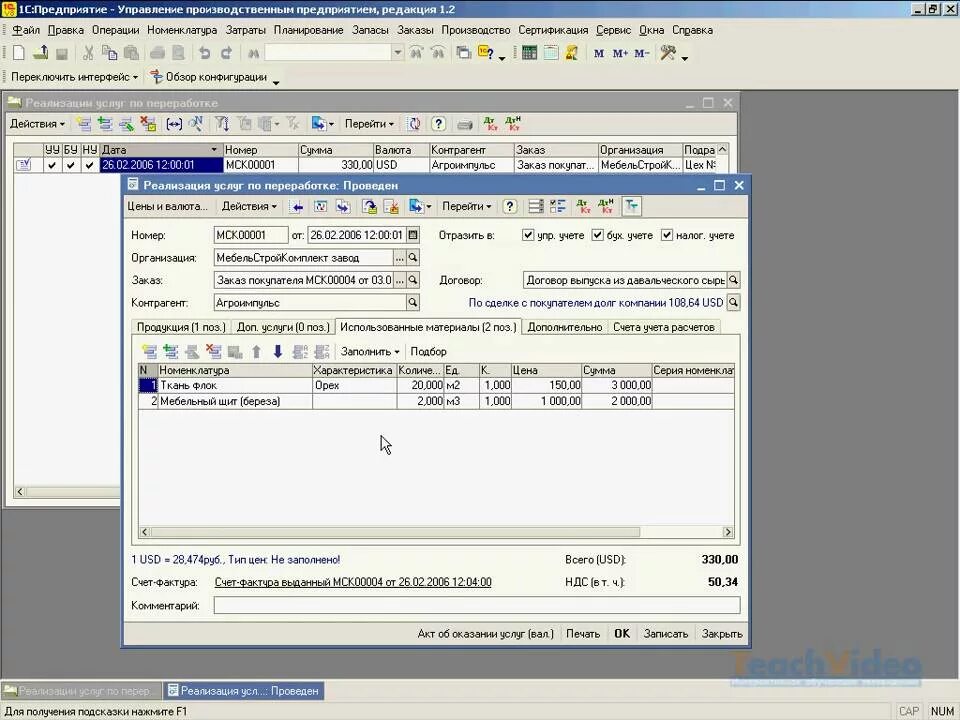960x720 pixels.
Task: Click the delete row icon in materials table
Action: [214, 351]
